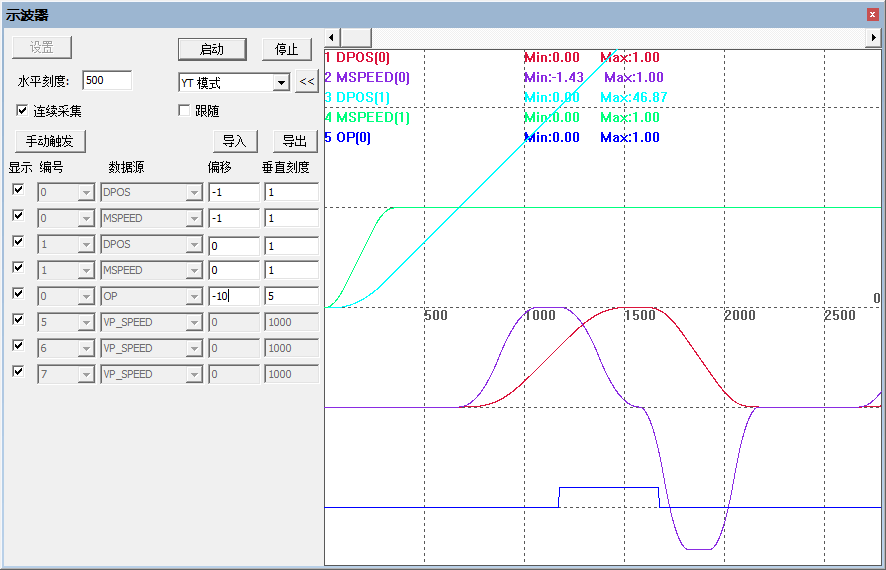The width and height of the screenshot is (886, 570).
Task: Open the number dropdown showing 7
Action: 86,375
